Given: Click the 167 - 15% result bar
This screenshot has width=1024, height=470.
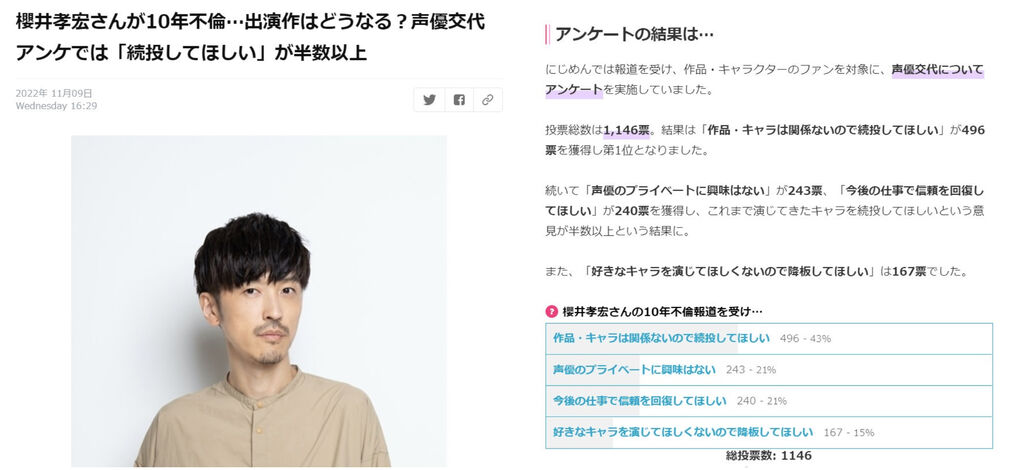Looking at the screenshot, I should [x=848, y=433].
